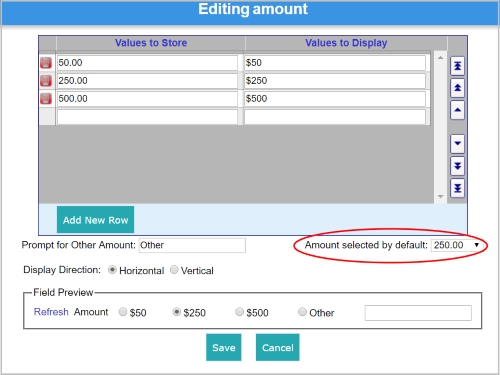Click the Refresh link in Field Preview

click(51, 312)
